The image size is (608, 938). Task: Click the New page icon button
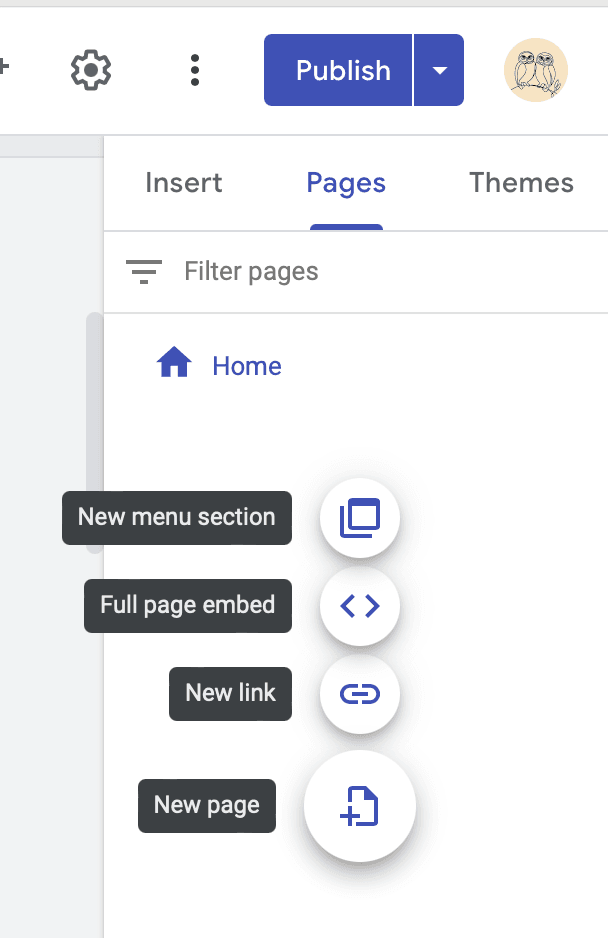tap(360, 806)
